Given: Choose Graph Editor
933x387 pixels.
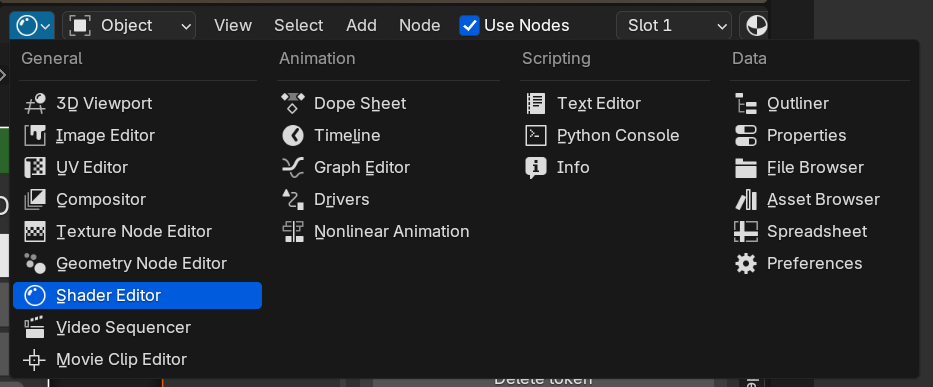Looking at the screenshot, I should [x=389, y=168].
